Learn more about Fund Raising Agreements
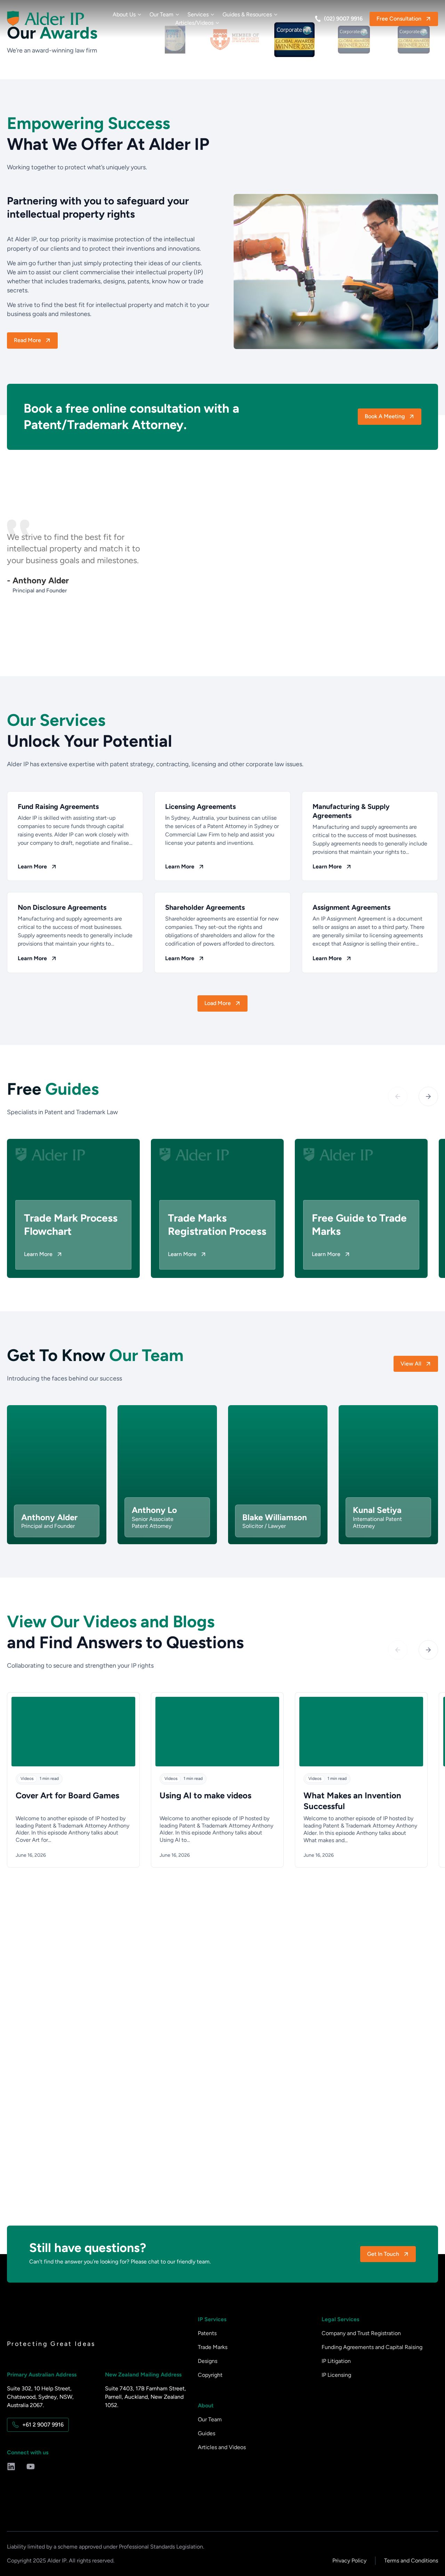 coord(37,867)
